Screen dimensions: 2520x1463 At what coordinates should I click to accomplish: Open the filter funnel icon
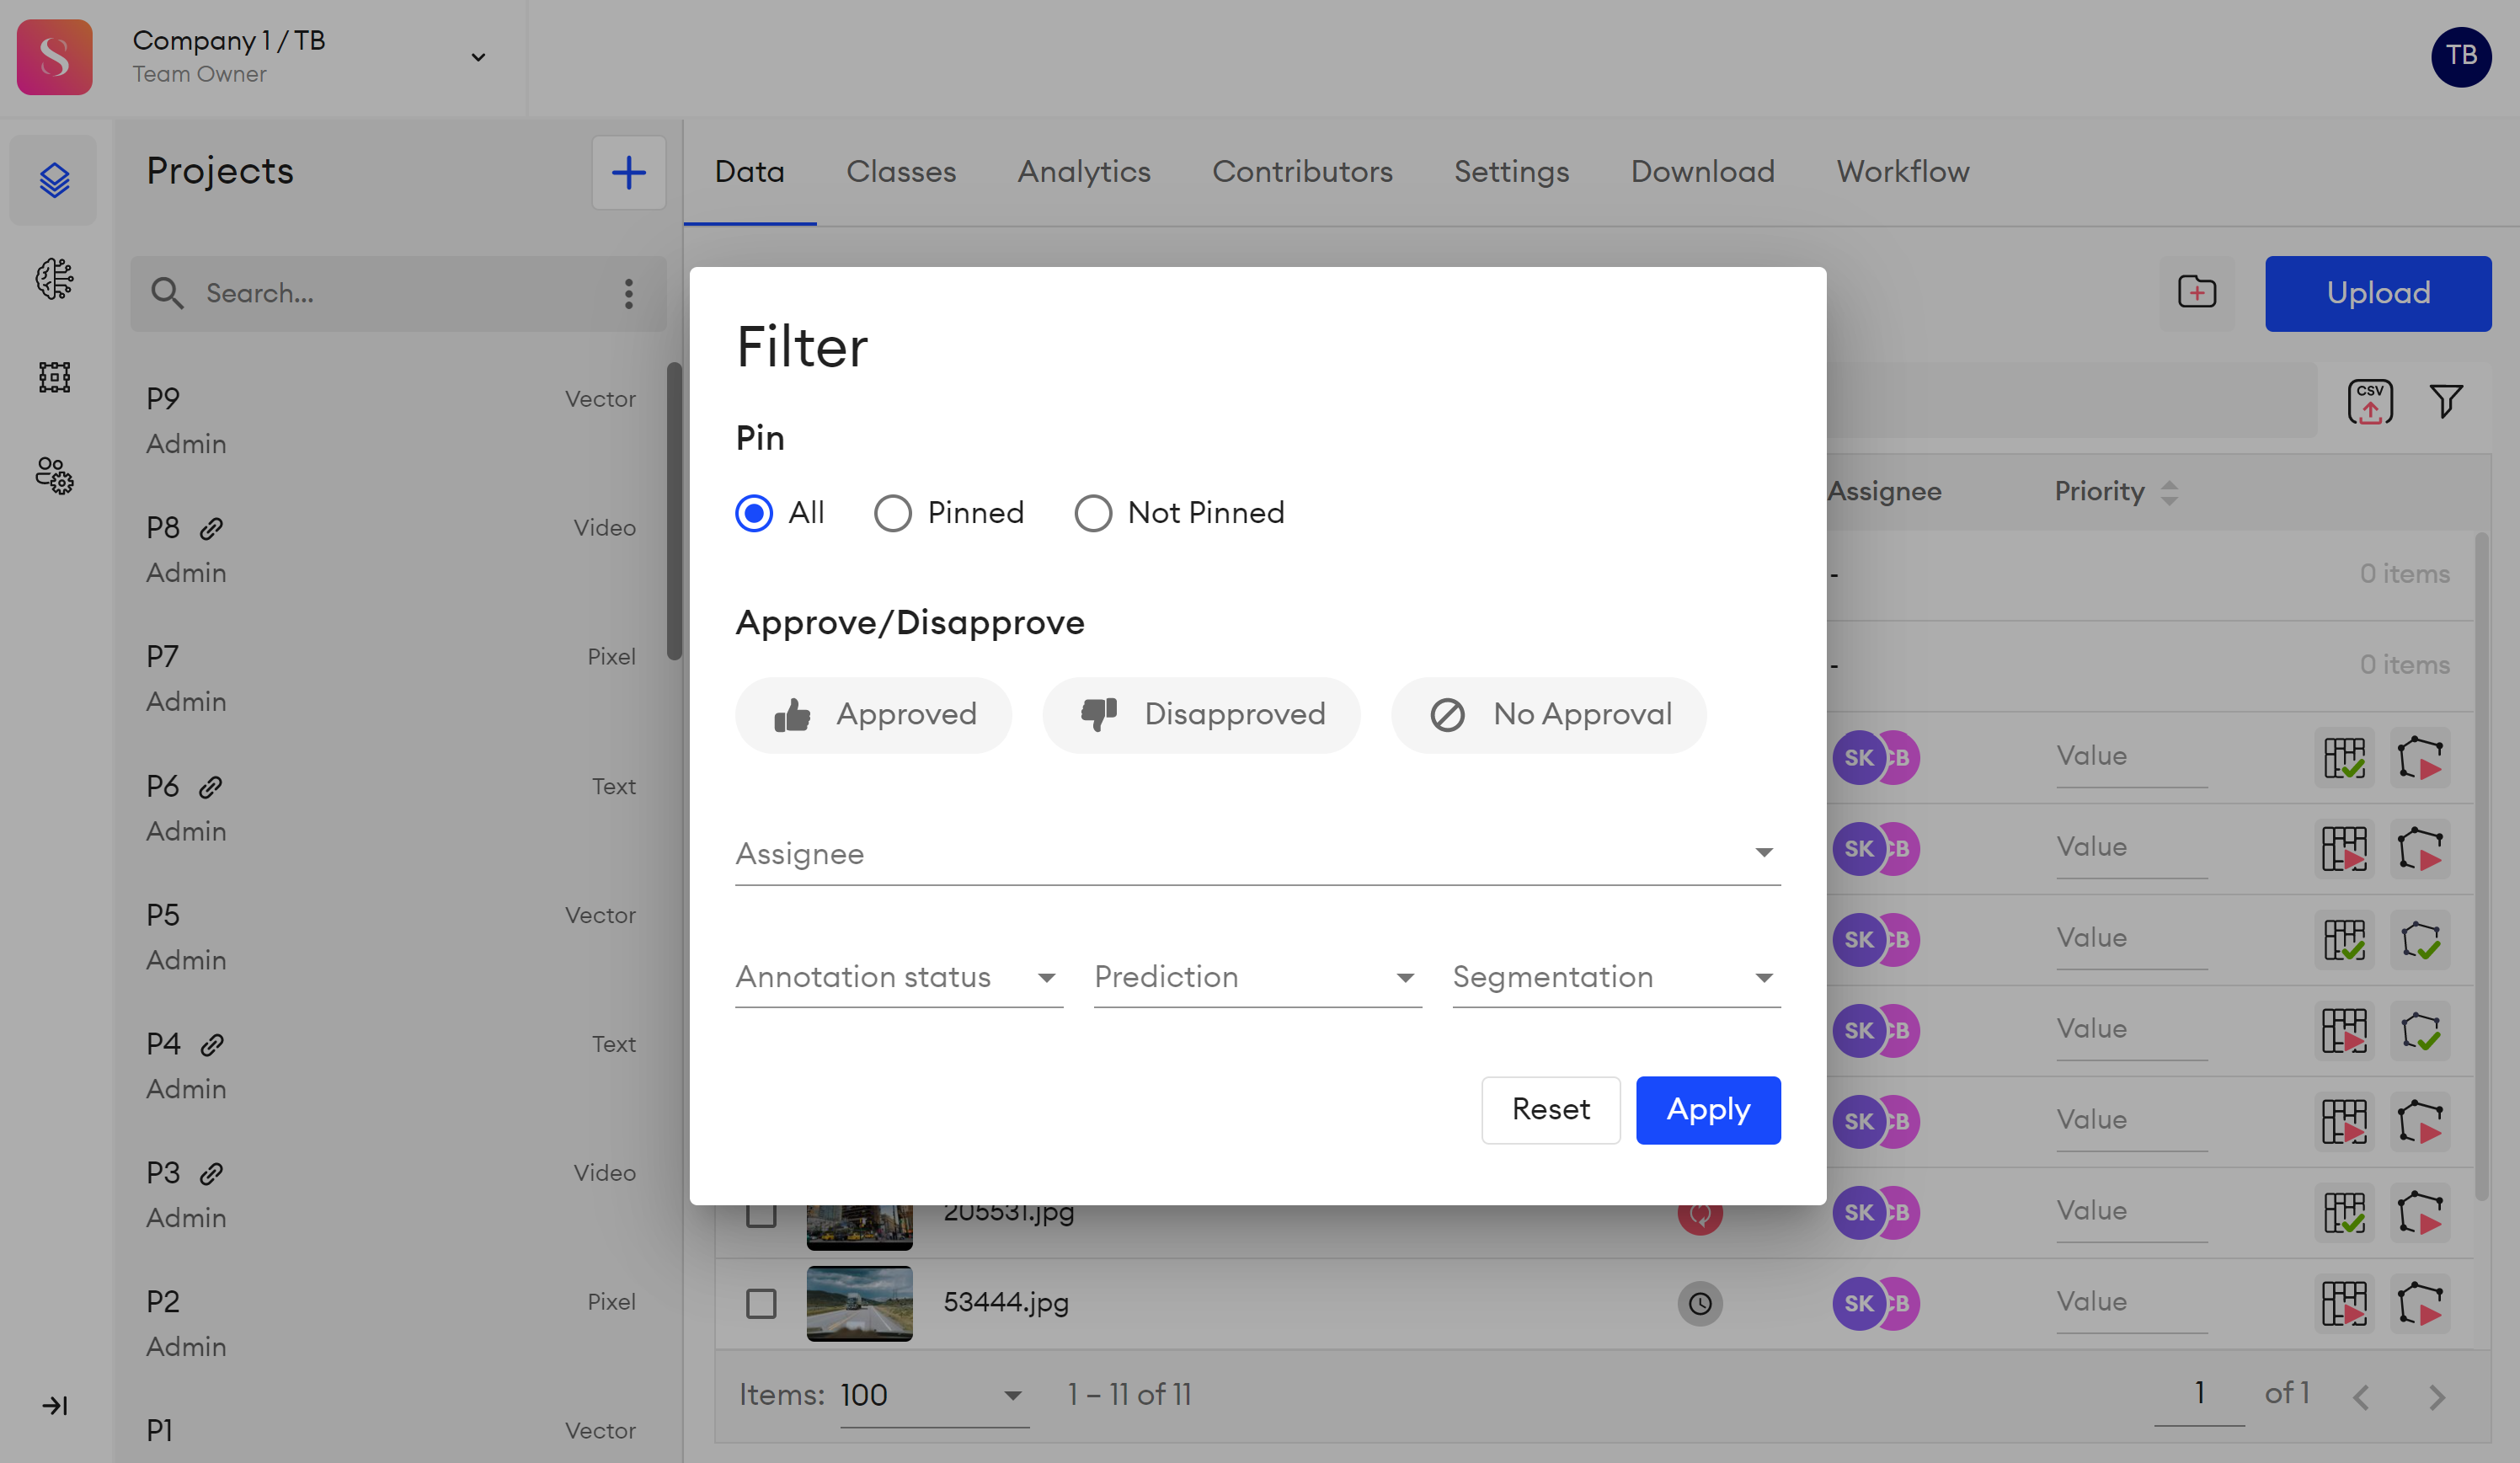click(2446, 401)
